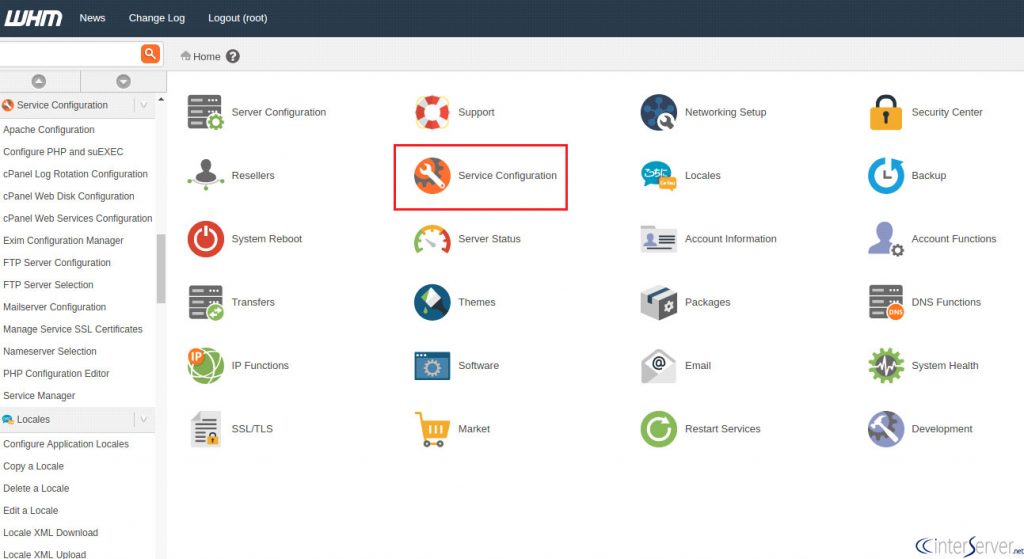Click the WHM logo
Viewport: 1024px width, 559px height.
point(33,18)
